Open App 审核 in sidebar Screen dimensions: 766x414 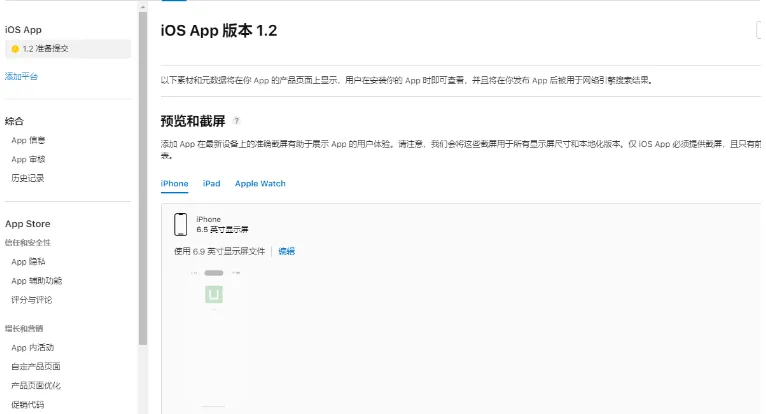[28, 159]
